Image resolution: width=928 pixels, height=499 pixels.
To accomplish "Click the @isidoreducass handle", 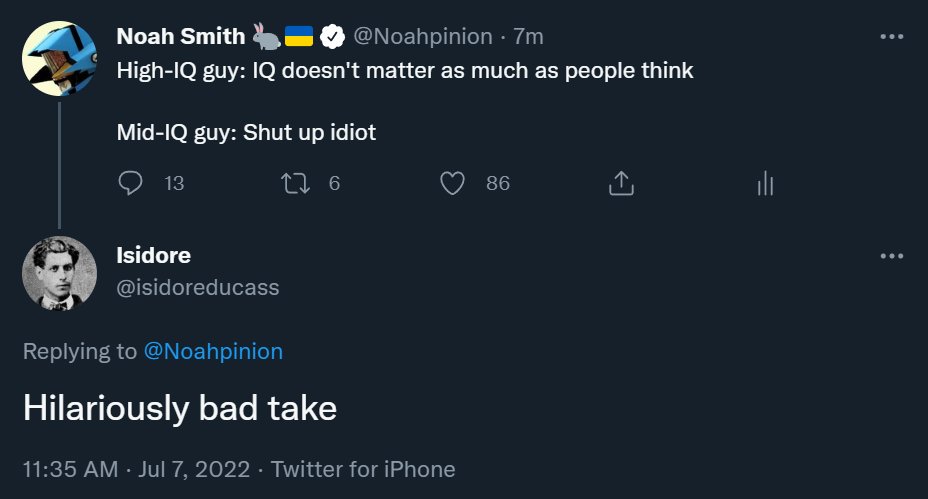I will pos(198,288).
